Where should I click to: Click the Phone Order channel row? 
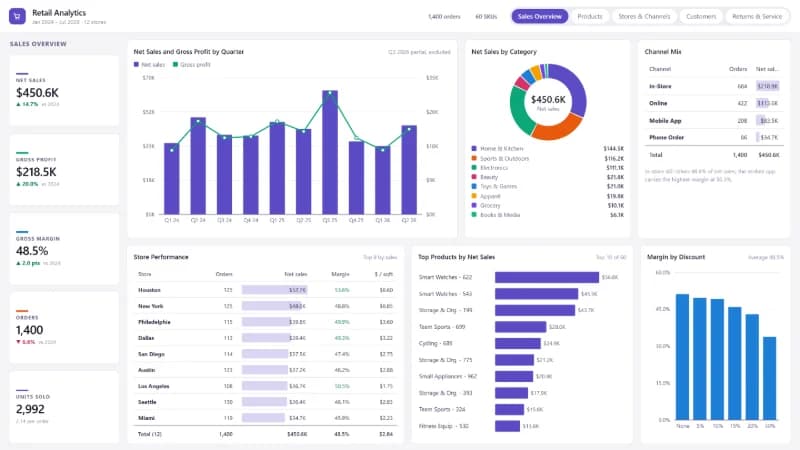coord(714,137)
